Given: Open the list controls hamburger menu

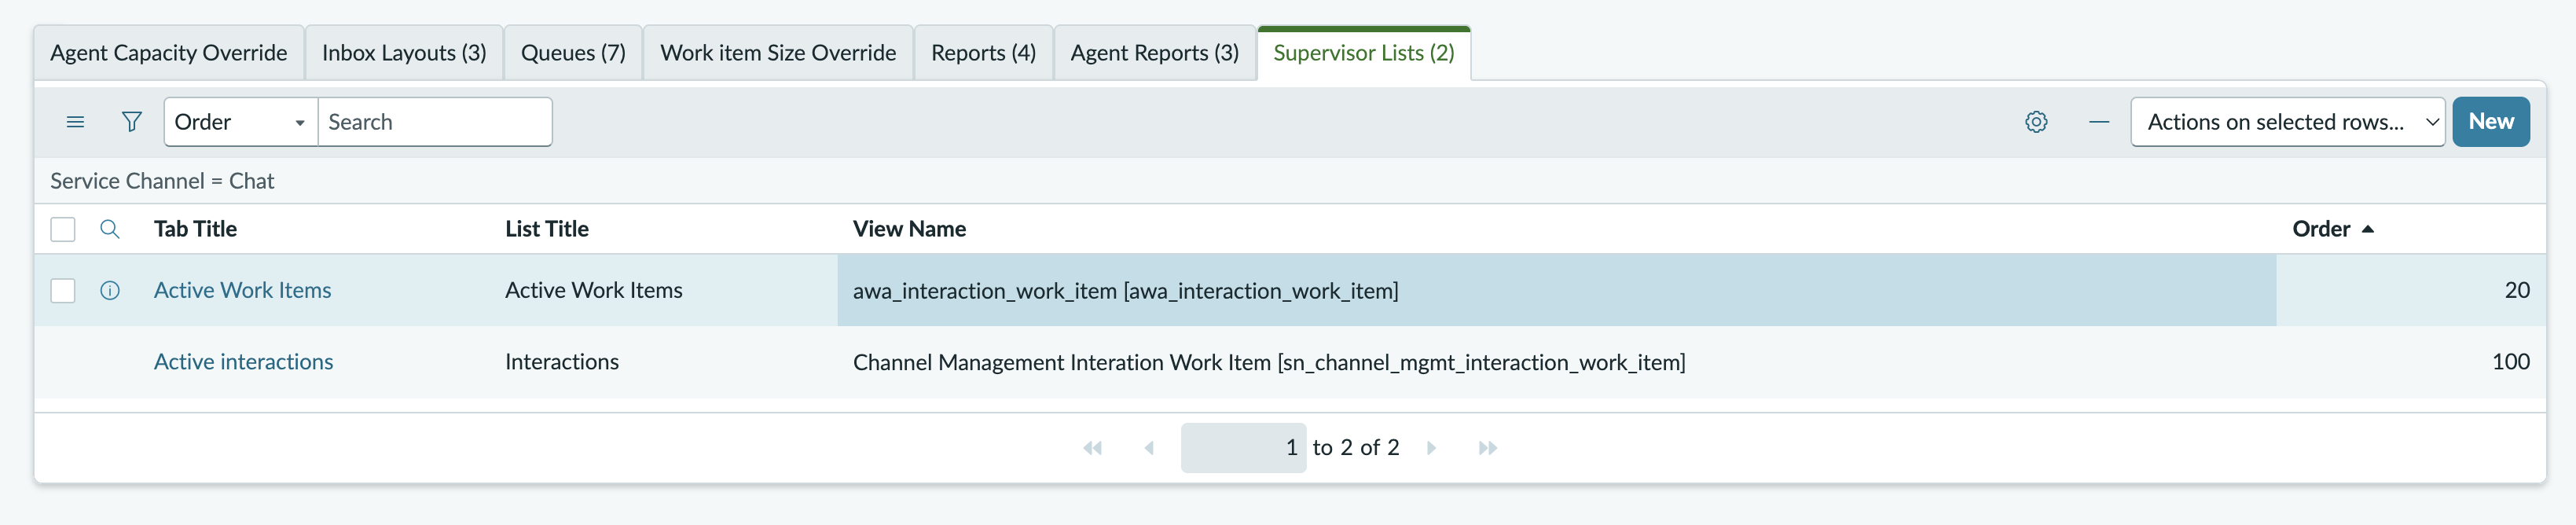Looking at the screenshot, I should (x=75, y=122).
